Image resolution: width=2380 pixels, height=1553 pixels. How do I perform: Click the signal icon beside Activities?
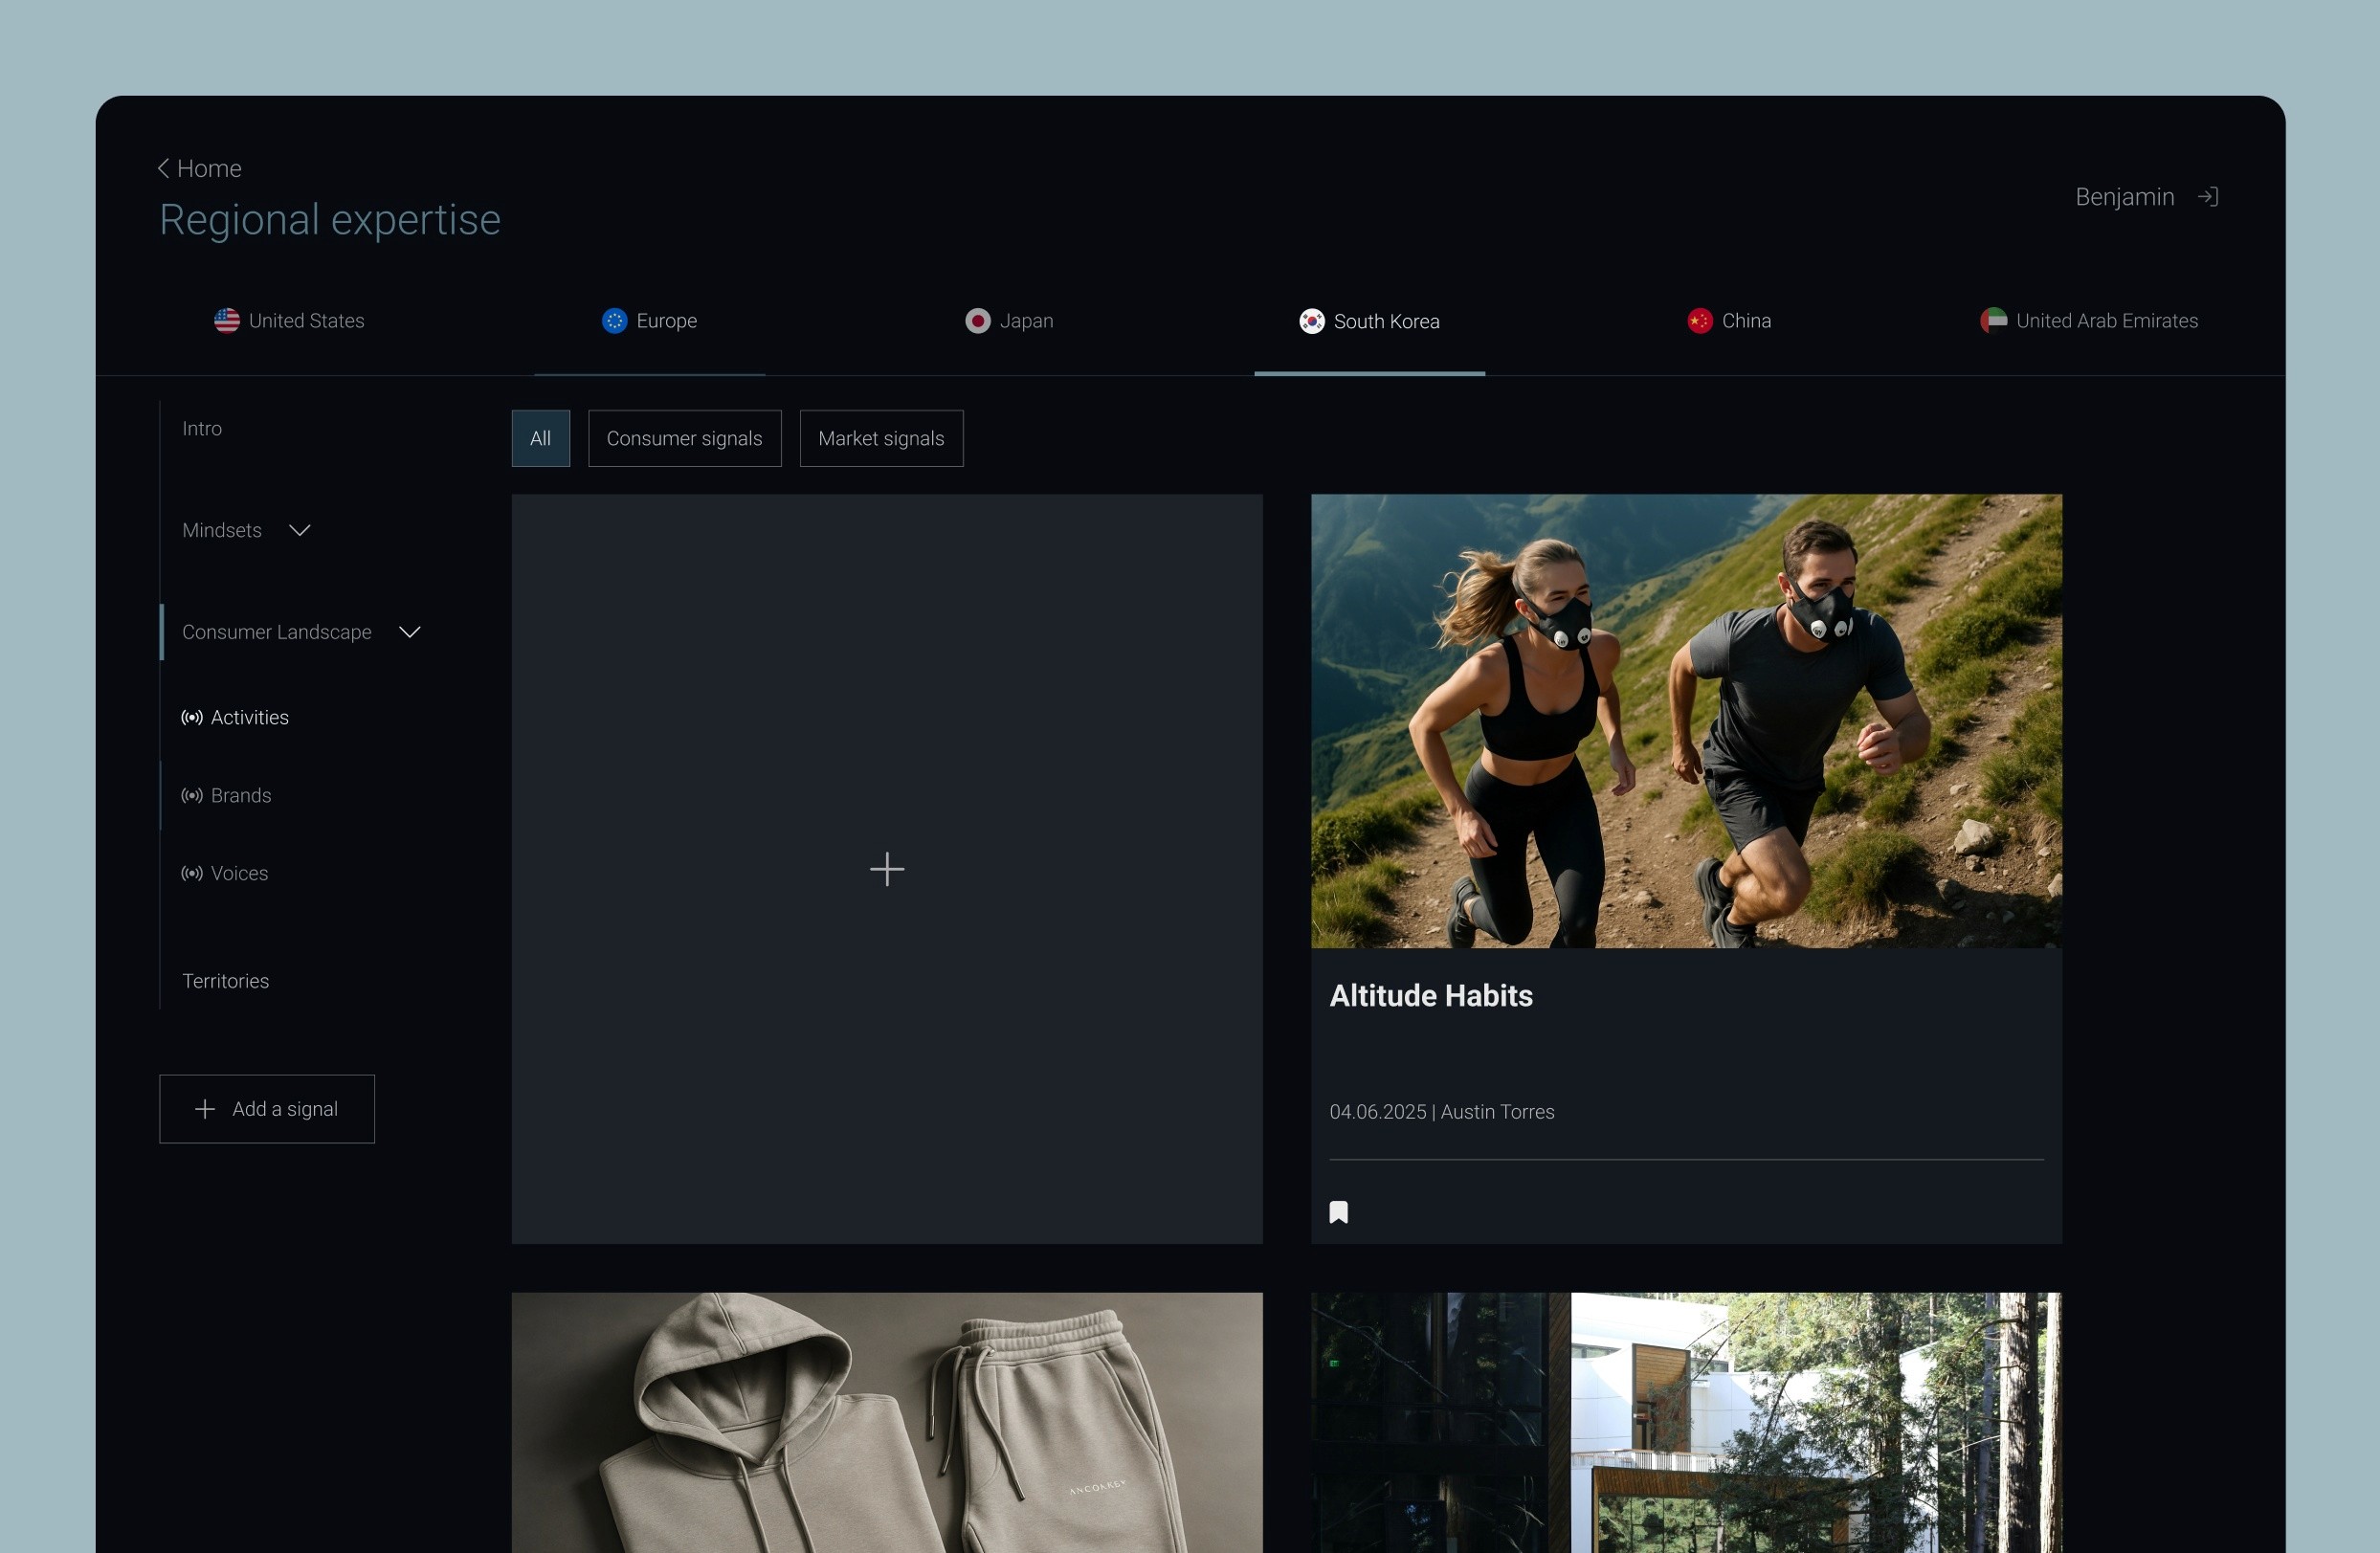coord(192,718)
